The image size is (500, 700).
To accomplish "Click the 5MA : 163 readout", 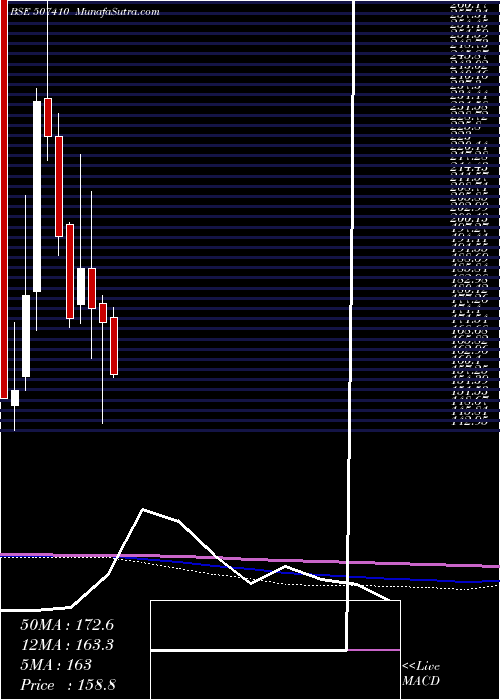I will (56, 665).
